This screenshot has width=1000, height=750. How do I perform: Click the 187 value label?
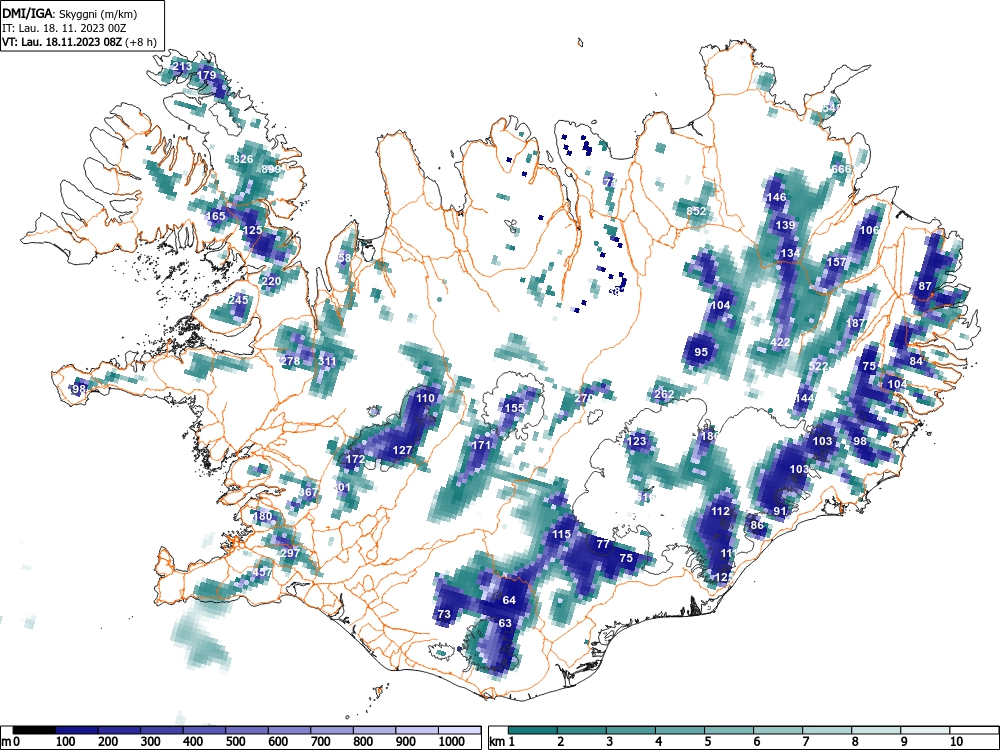(855, 323)
